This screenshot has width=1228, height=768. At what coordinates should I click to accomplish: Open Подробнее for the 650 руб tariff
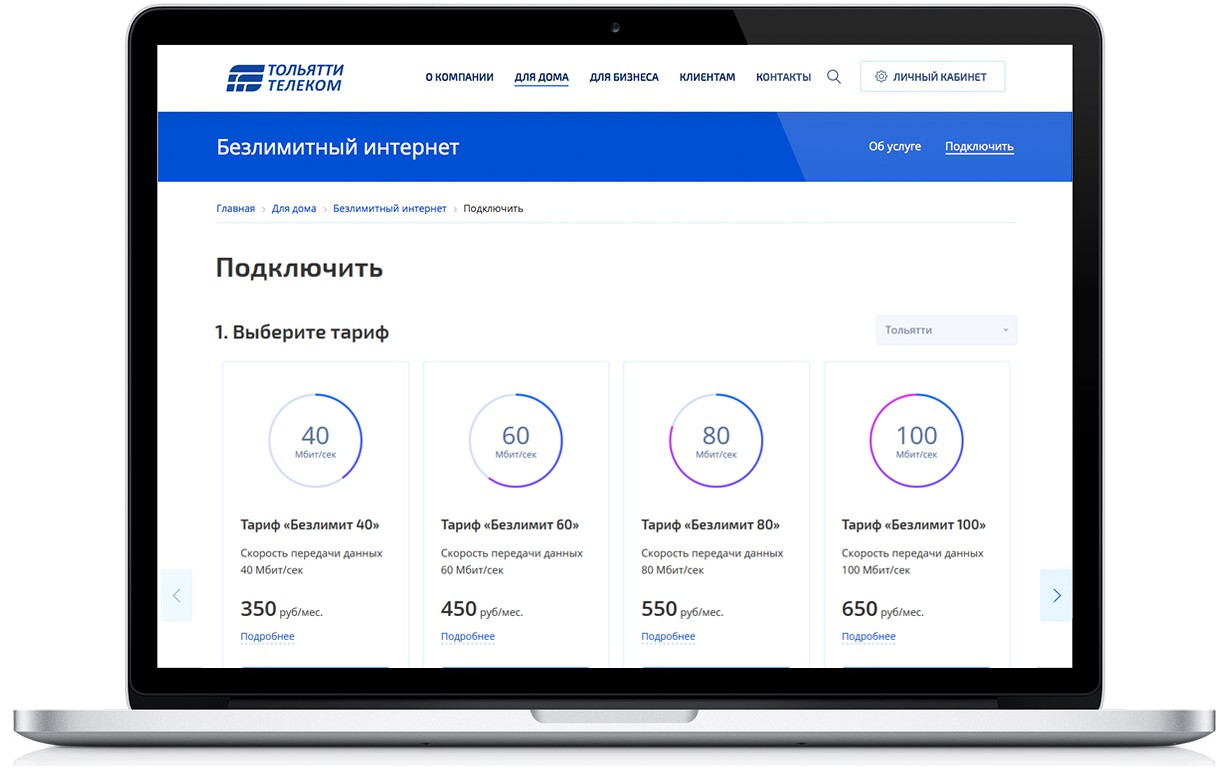869,637
